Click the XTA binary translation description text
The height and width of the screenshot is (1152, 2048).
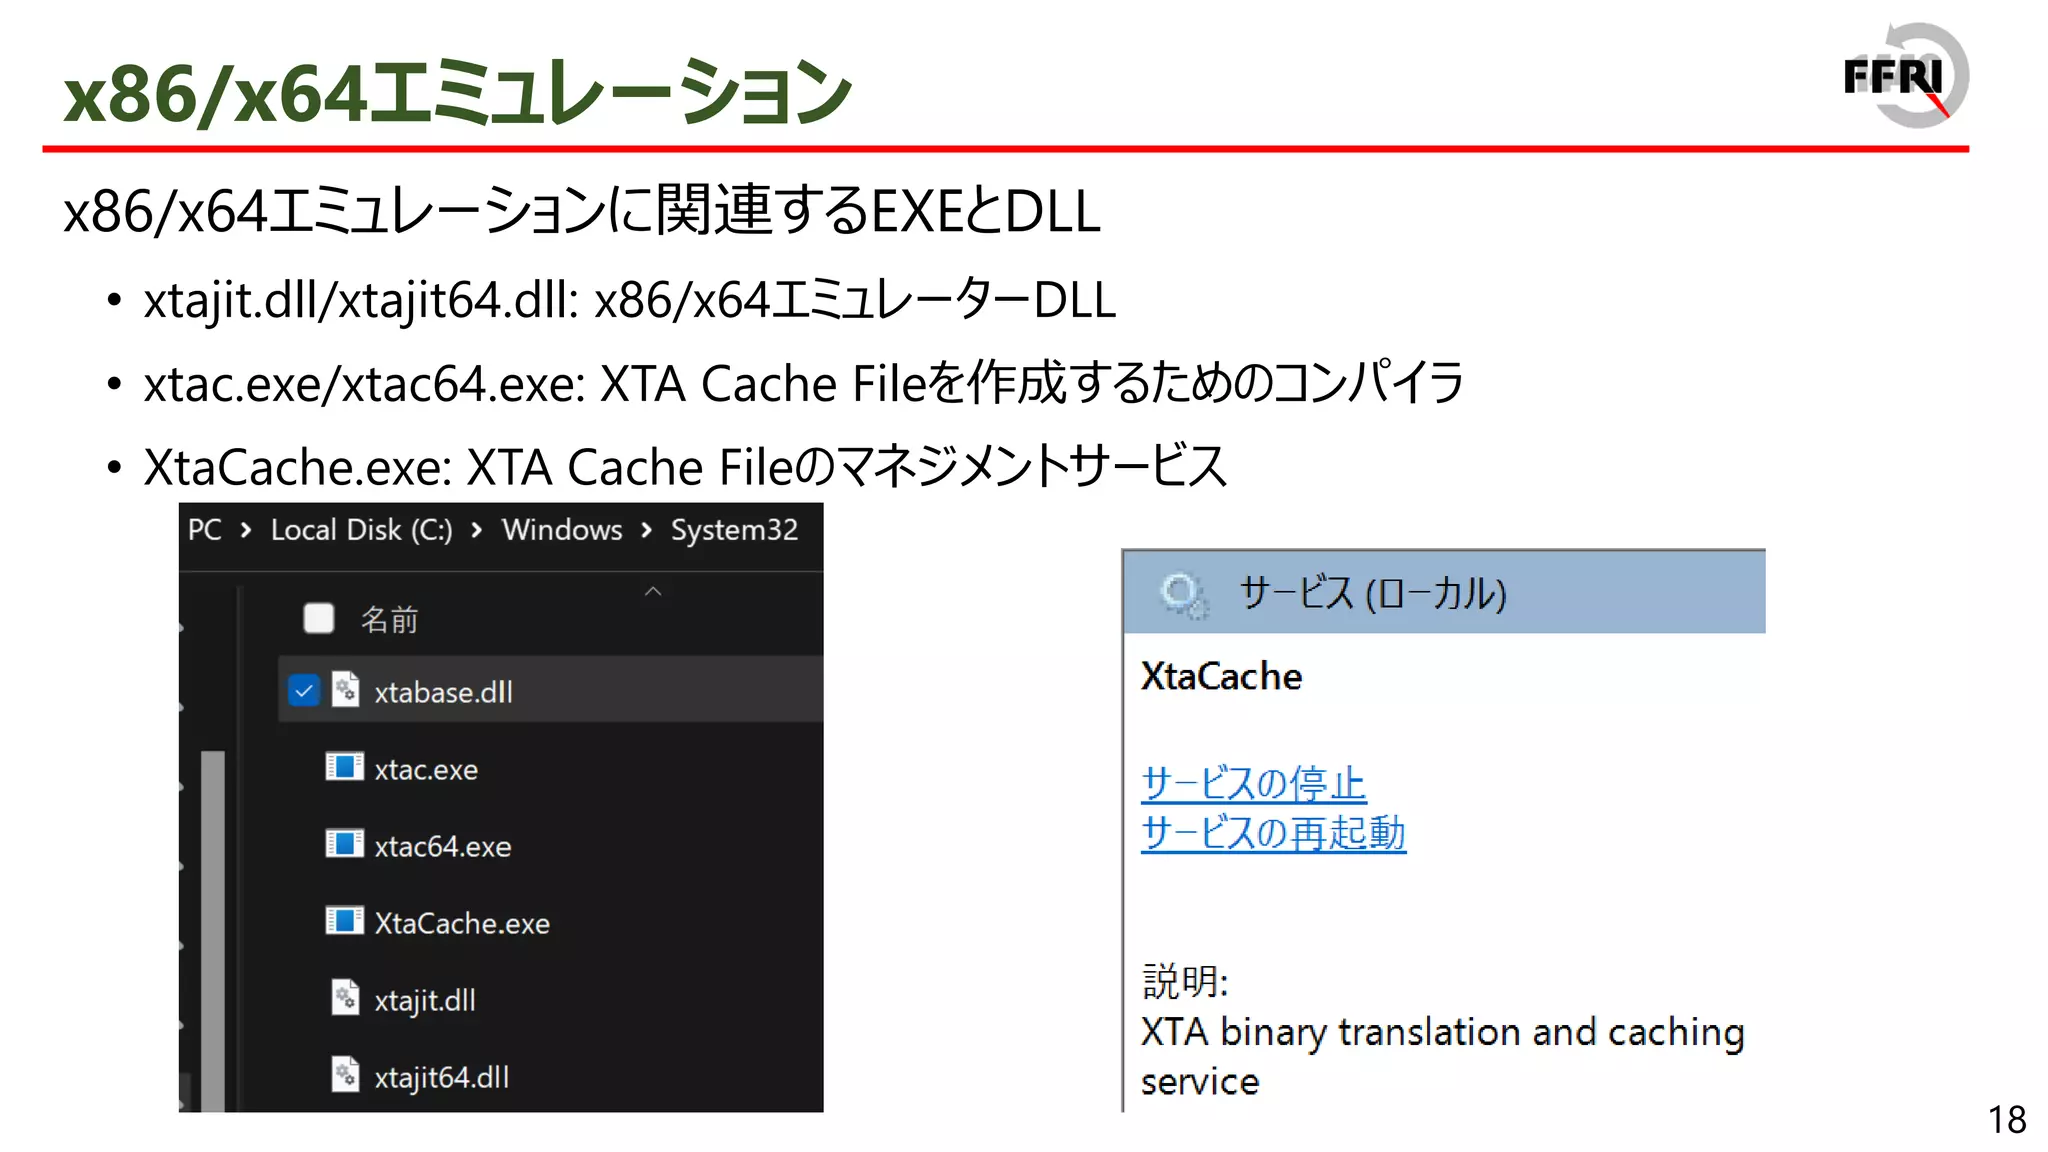point(1442,1056)
